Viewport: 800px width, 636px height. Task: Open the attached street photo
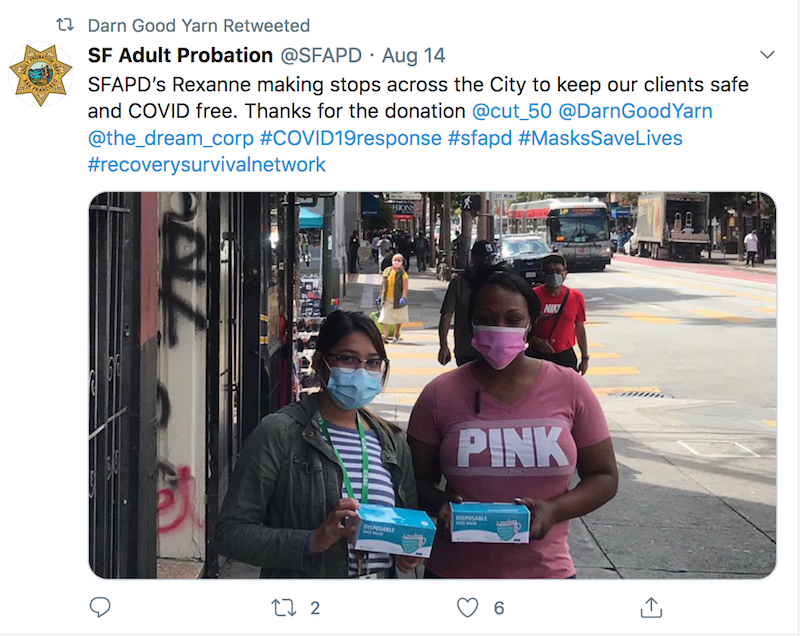pos(433,385)
